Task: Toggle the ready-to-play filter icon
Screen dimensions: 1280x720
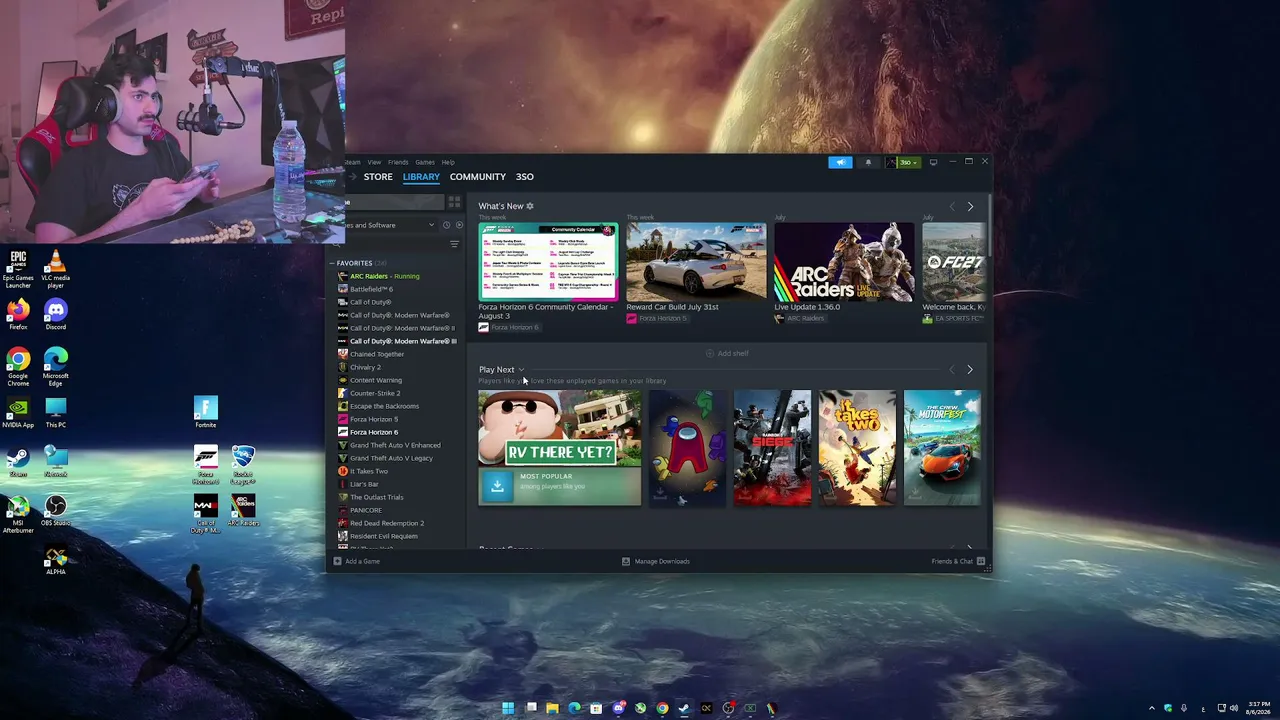Action: point(459,225)
